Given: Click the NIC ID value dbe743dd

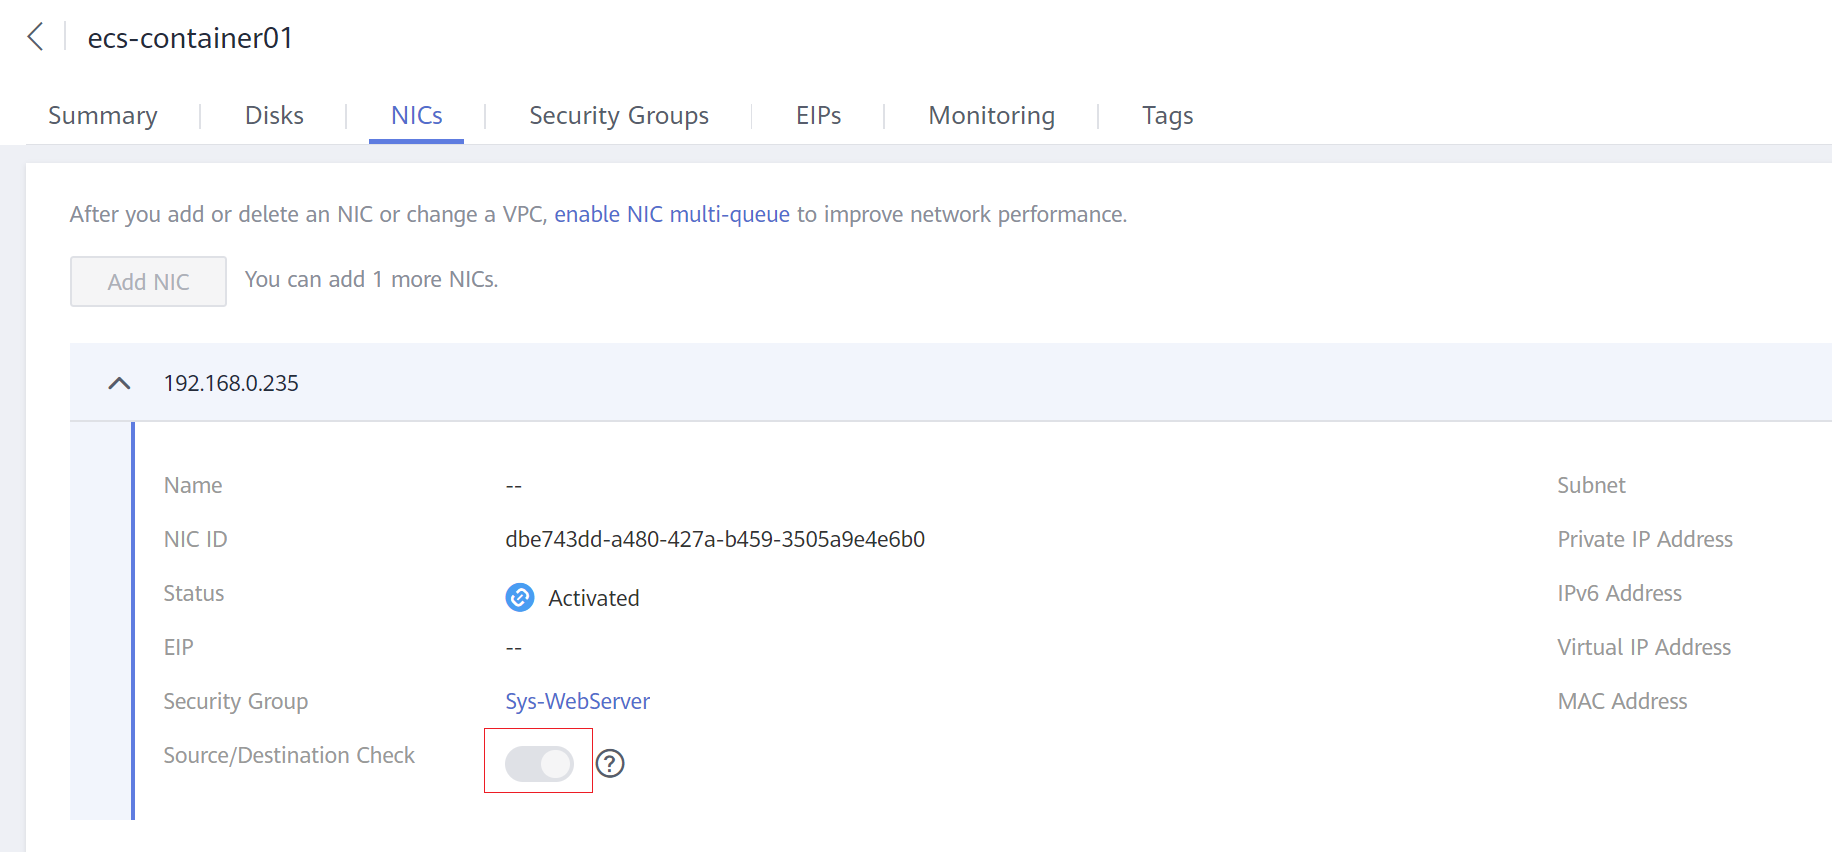Looking at the screenshot, I should coord(714,540).
